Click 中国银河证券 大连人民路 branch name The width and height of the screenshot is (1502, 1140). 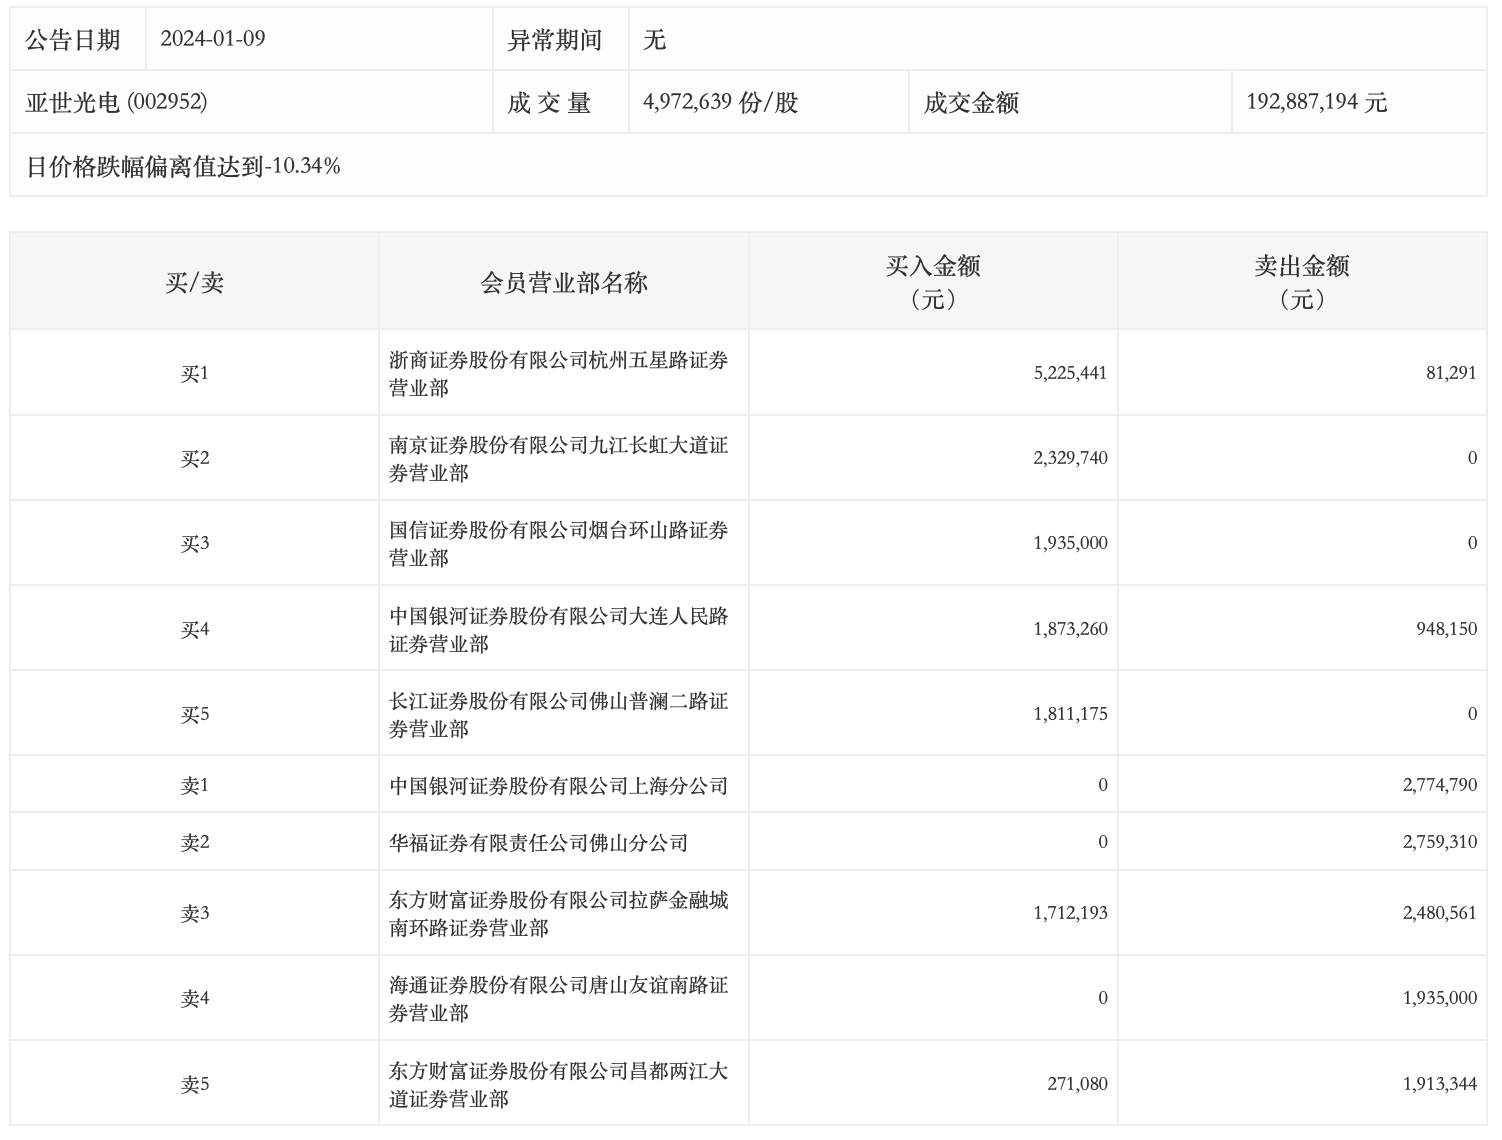[x=559, y=629]
